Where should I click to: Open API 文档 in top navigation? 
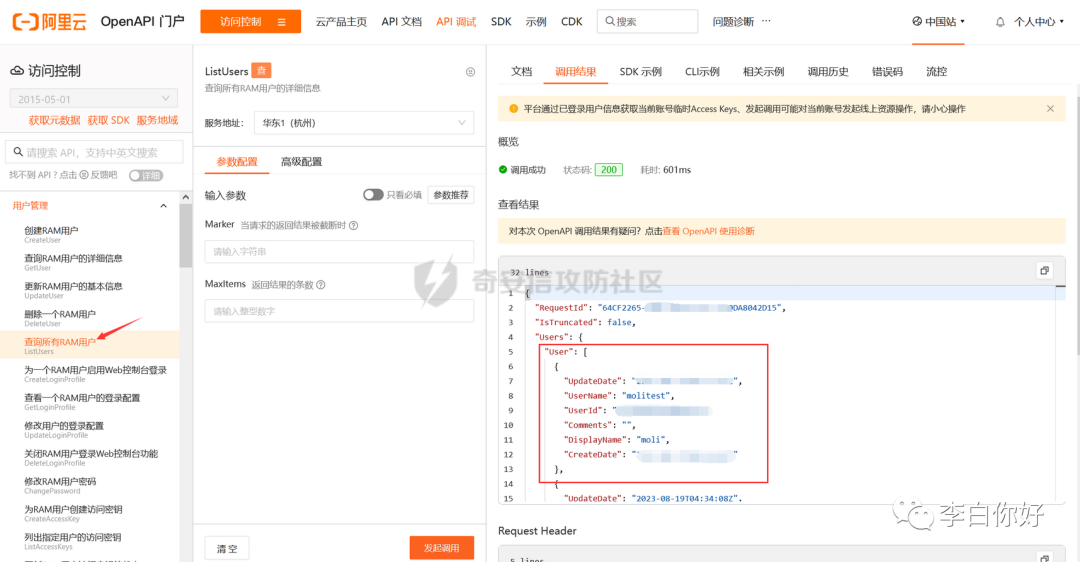402,21
